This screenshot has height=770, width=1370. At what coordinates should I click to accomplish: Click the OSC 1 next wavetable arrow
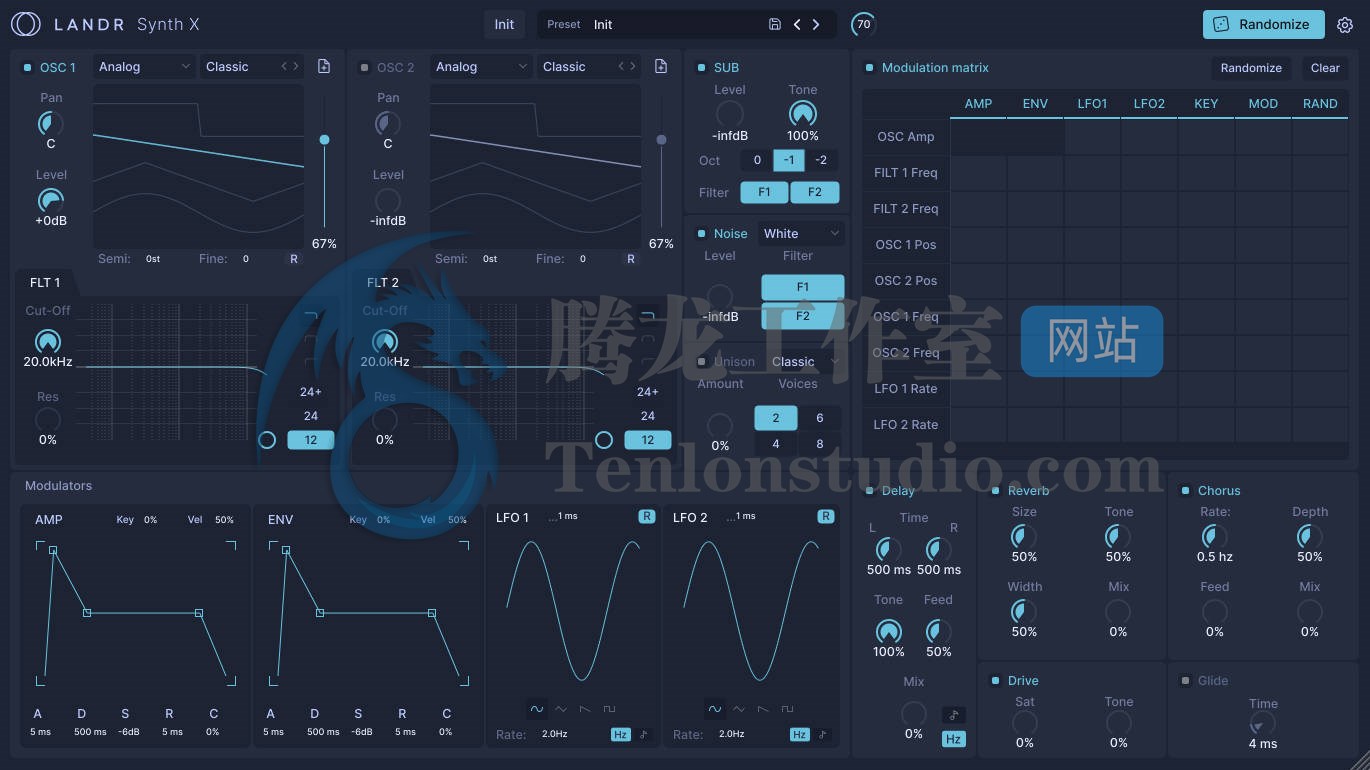pyautogui.click(x=295, y=66)
